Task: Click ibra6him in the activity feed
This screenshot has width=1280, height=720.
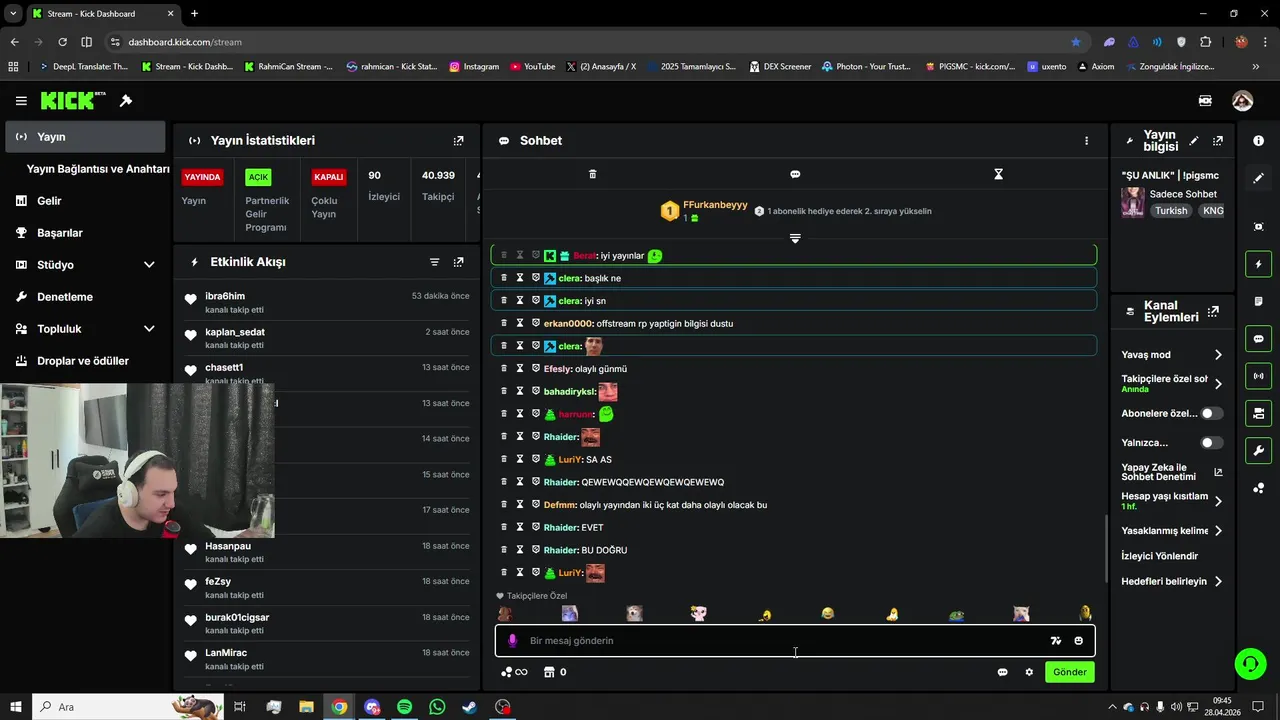Action: [x=225, y=296]
